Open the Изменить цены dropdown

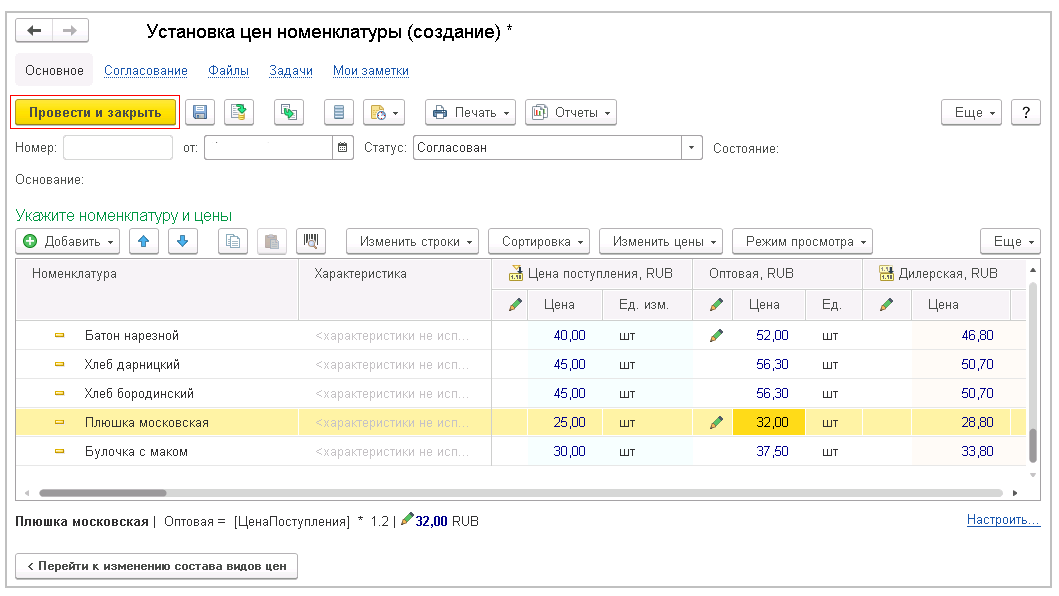click(661, 241)
